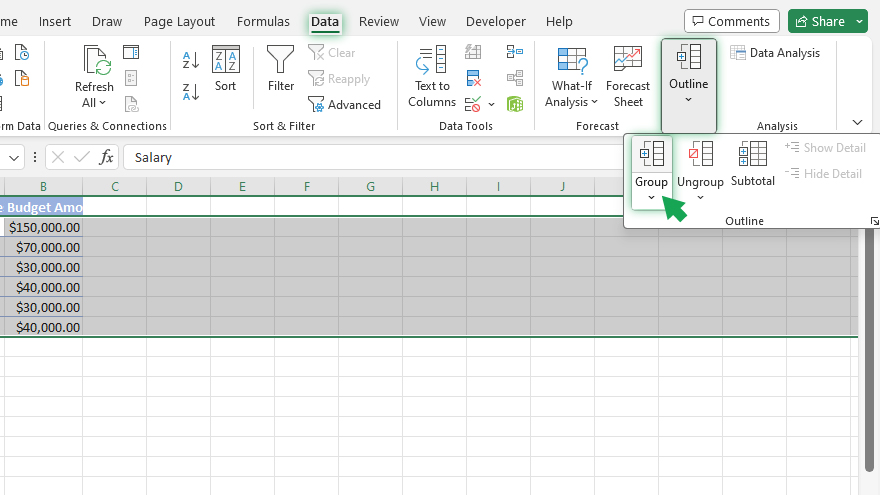Expand the Refresh All dropdown arrow
Image resolution: width=880 pixels, height=495 pixels.
pos(102,103)
